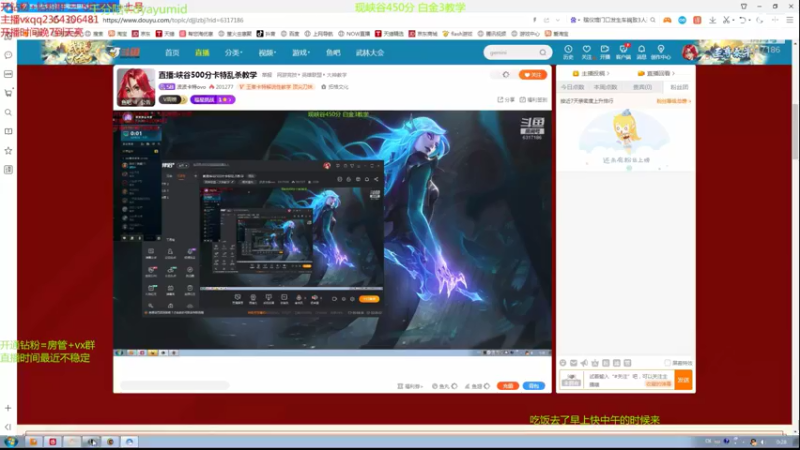Open the Douyu follow heart icon
The image size is (800, 450).
[586, 52]
